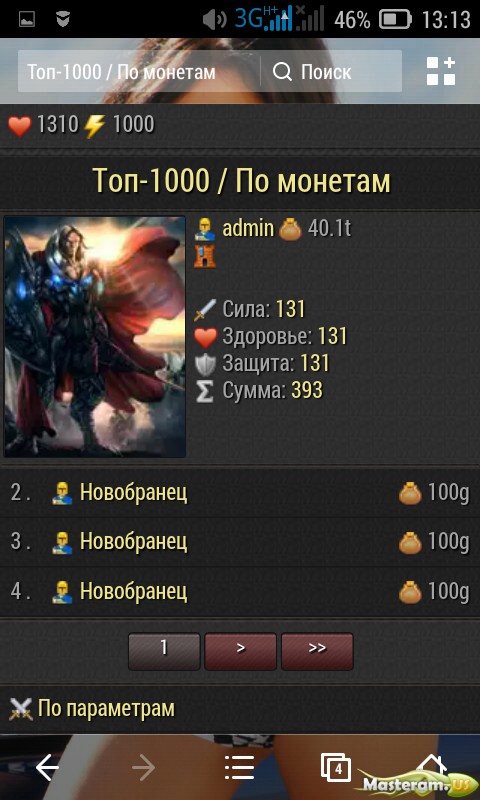Open Новобранец ranked fourth
Viewport: 480px width, 800px height.
[134, 592]
